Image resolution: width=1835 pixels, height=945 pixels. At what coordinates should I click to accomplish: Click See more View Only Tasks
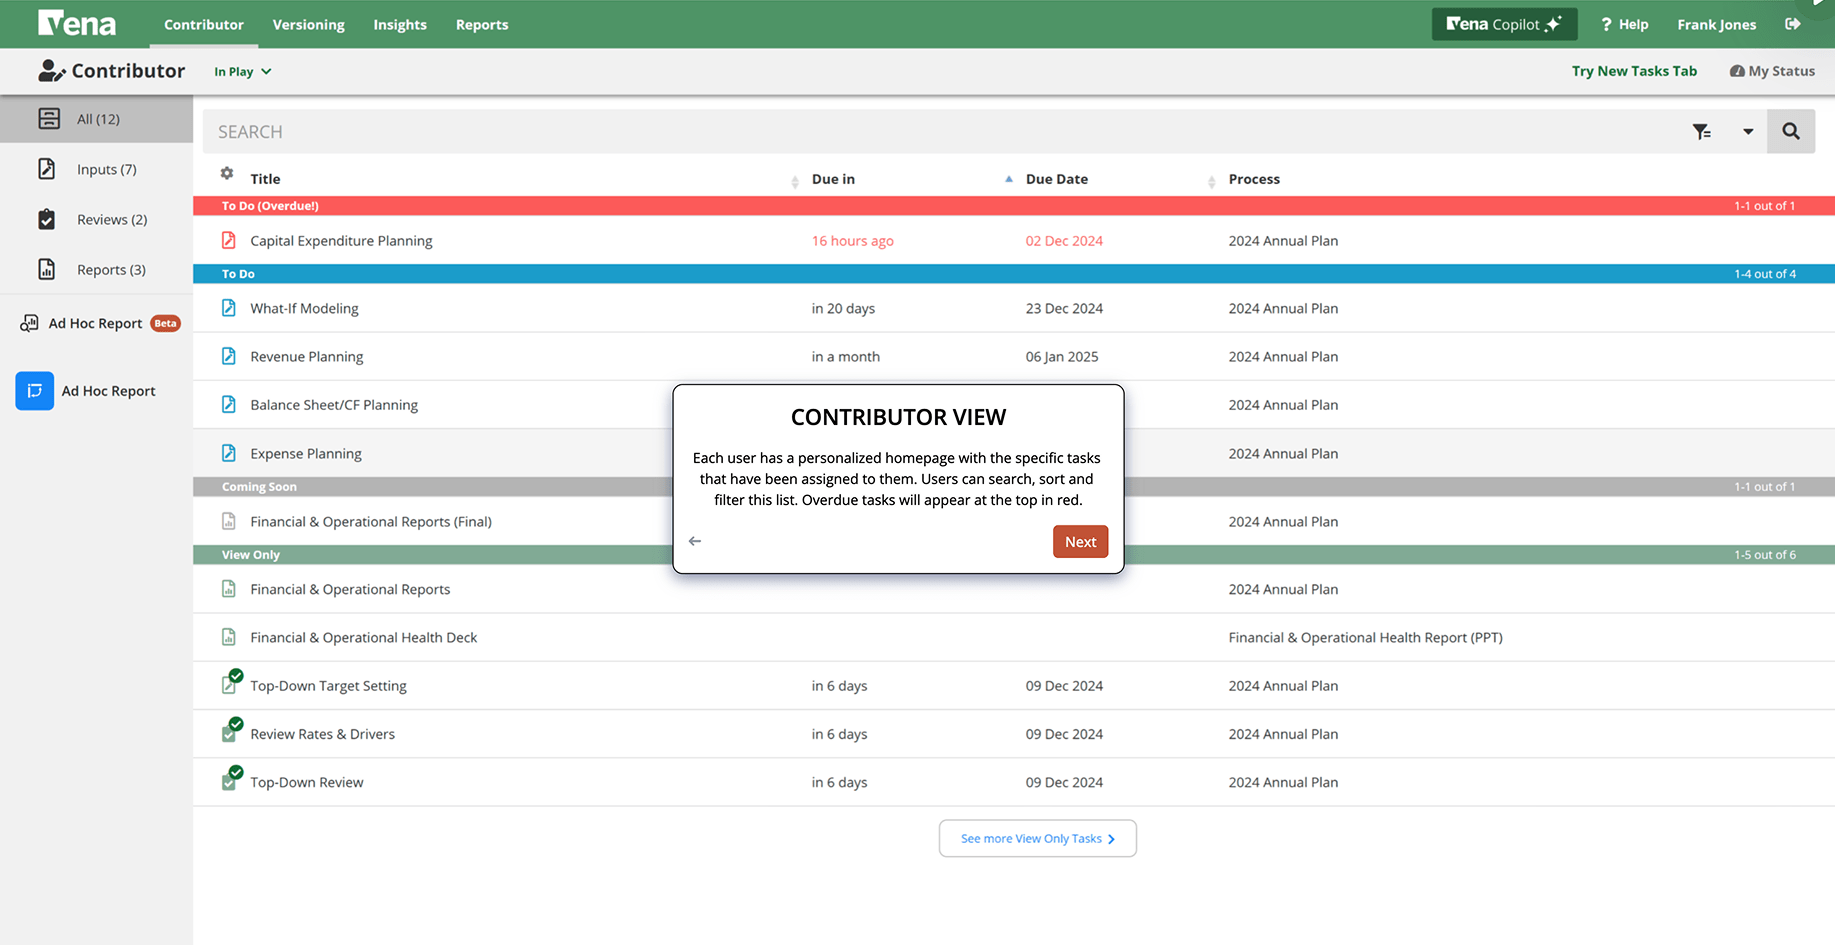click(1037, 838)
